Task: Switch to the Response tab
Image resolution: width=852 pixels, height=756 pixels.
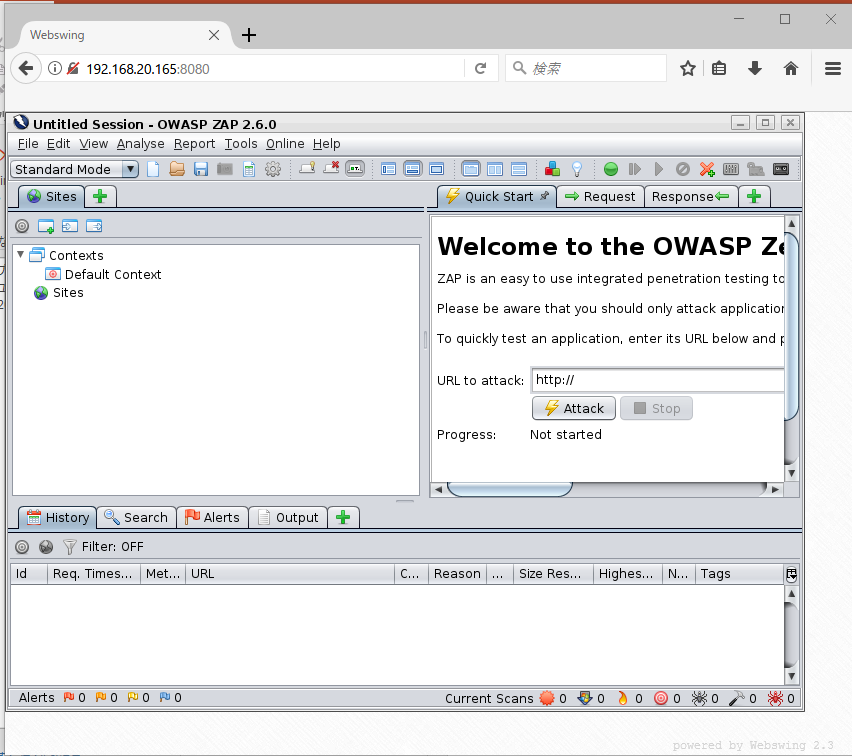Action: point(691,197)
